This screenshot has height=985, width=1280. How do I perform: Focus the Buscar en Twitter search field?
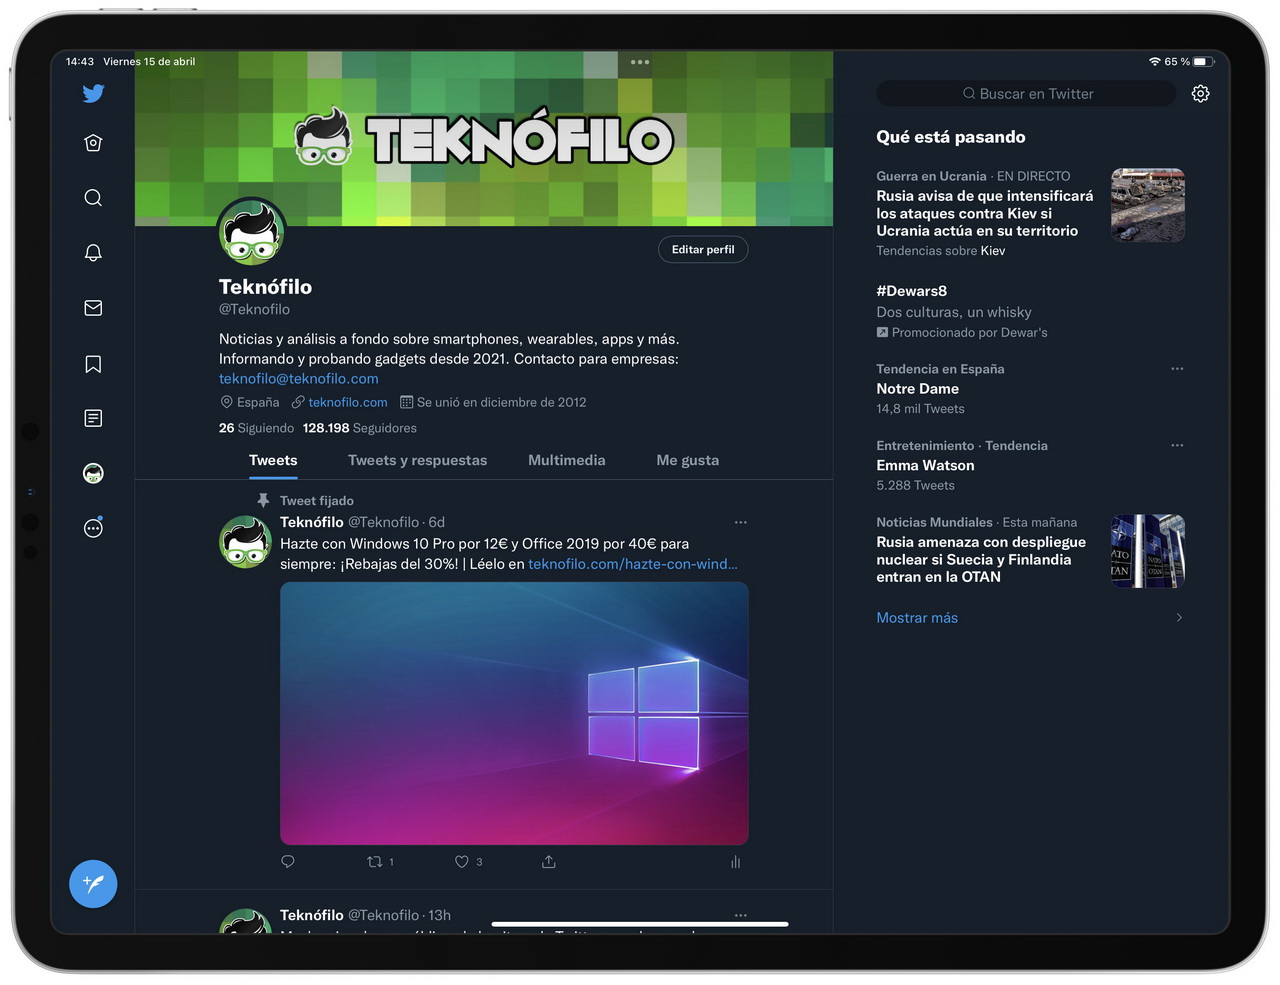point(1027,94)
